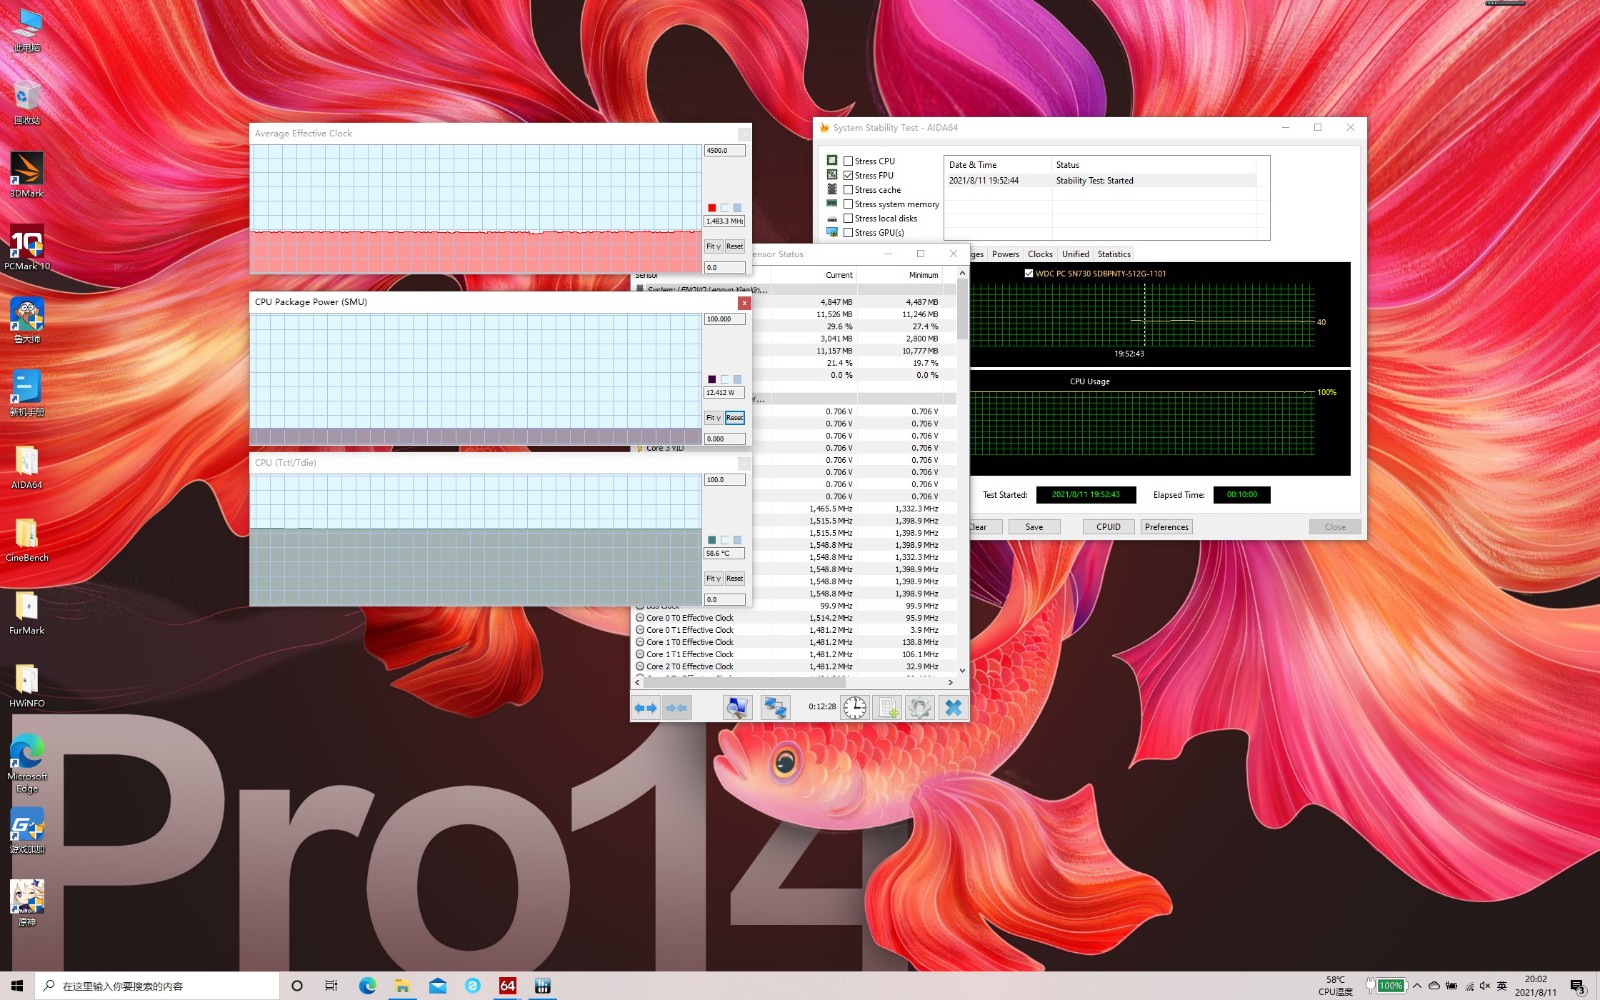Click the 100.000 max field in CPU Package Power
The height and width of the screenshot is (1000, 1600).
point(725,319)
